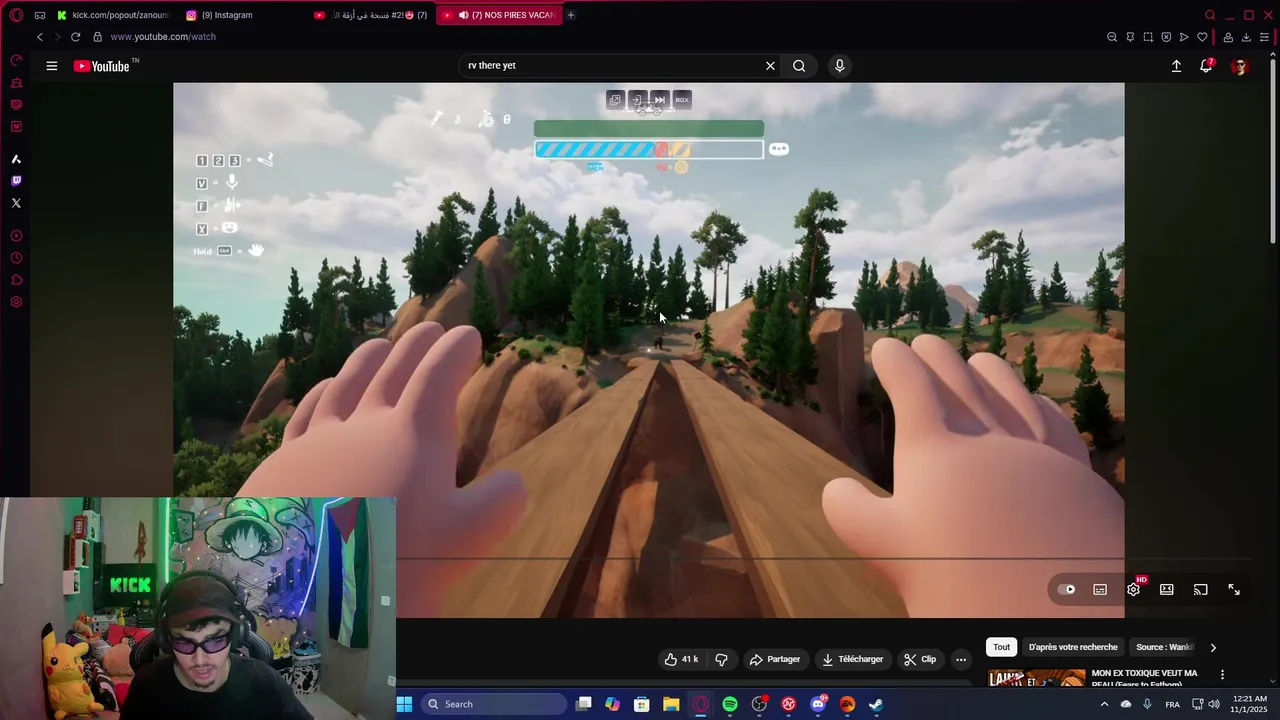This screenshot has width=1280, height=720.
Task: Pin the page with the pinboard icon
Action: tap(1130, 37)
